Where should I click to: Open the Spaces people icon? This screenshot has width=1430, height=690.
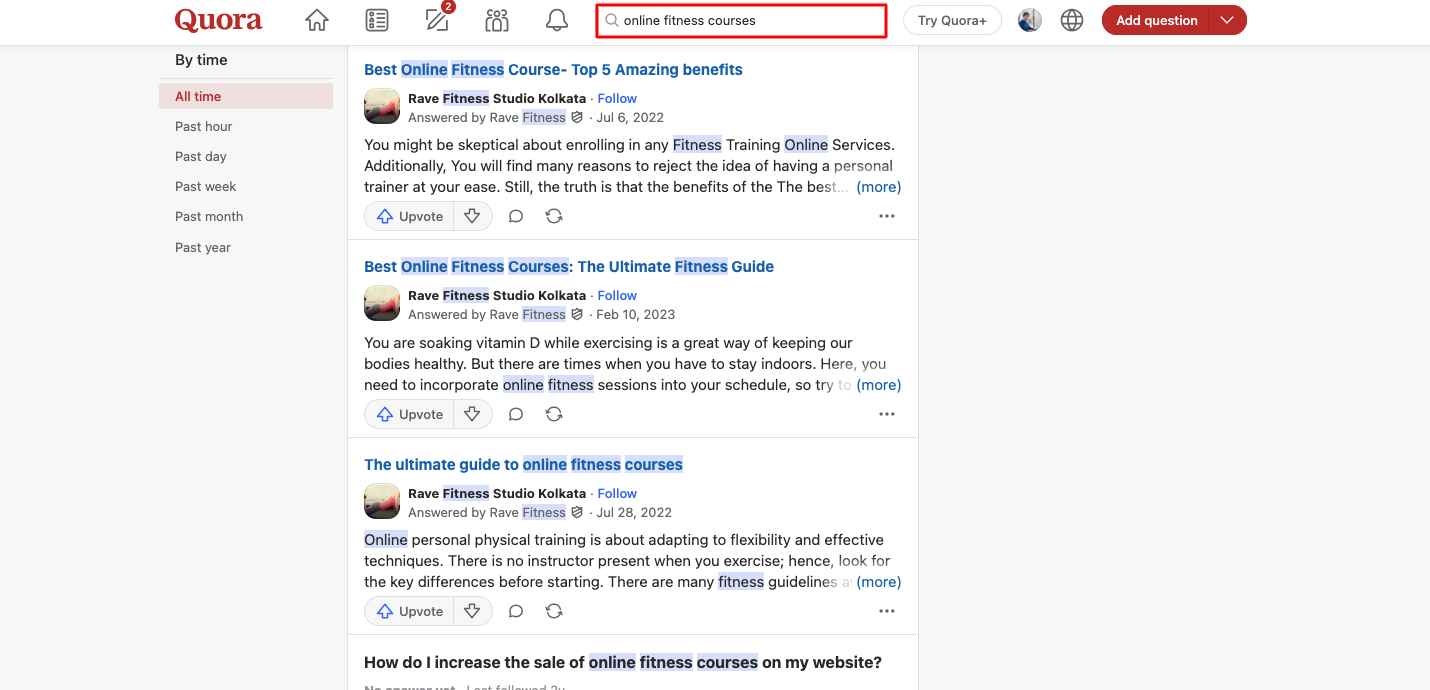(x=497, y=20)
